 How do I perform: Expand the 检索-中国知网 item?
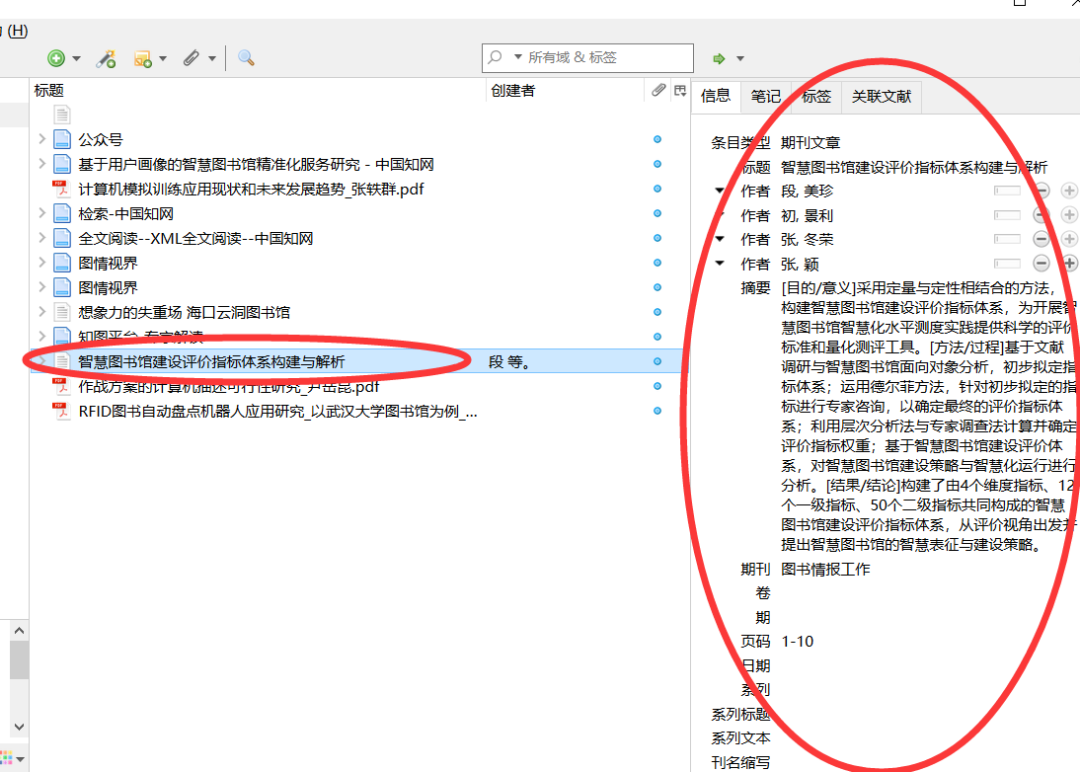pyautogui.click(x=42, y=213)
